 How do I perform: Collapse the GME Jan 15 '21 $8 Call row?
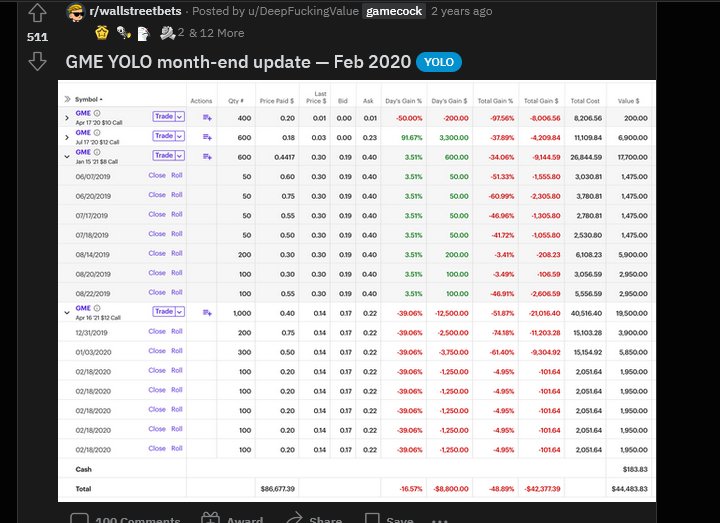point(67,157)
